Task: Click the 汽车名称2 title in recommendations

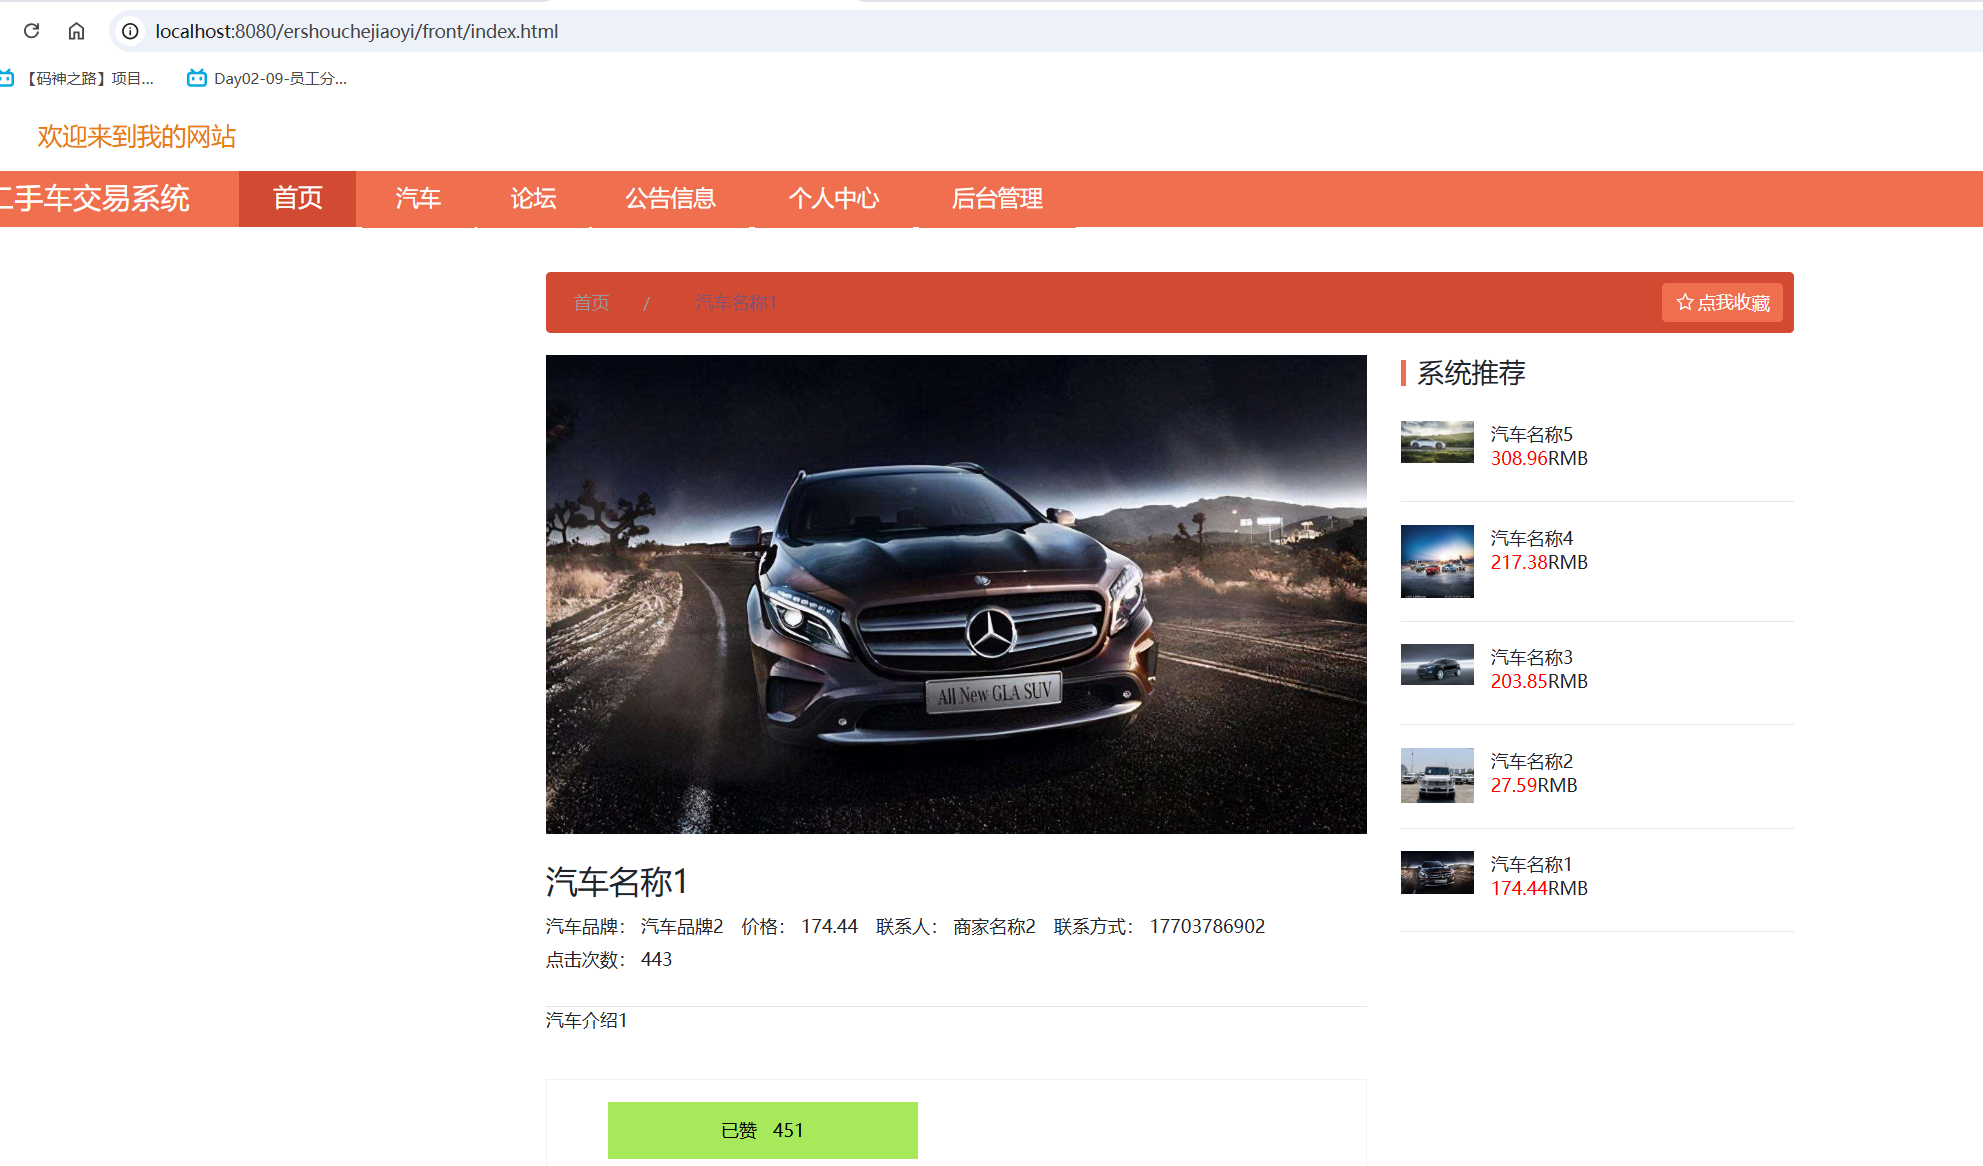Action: click(x=1531, y=761)
